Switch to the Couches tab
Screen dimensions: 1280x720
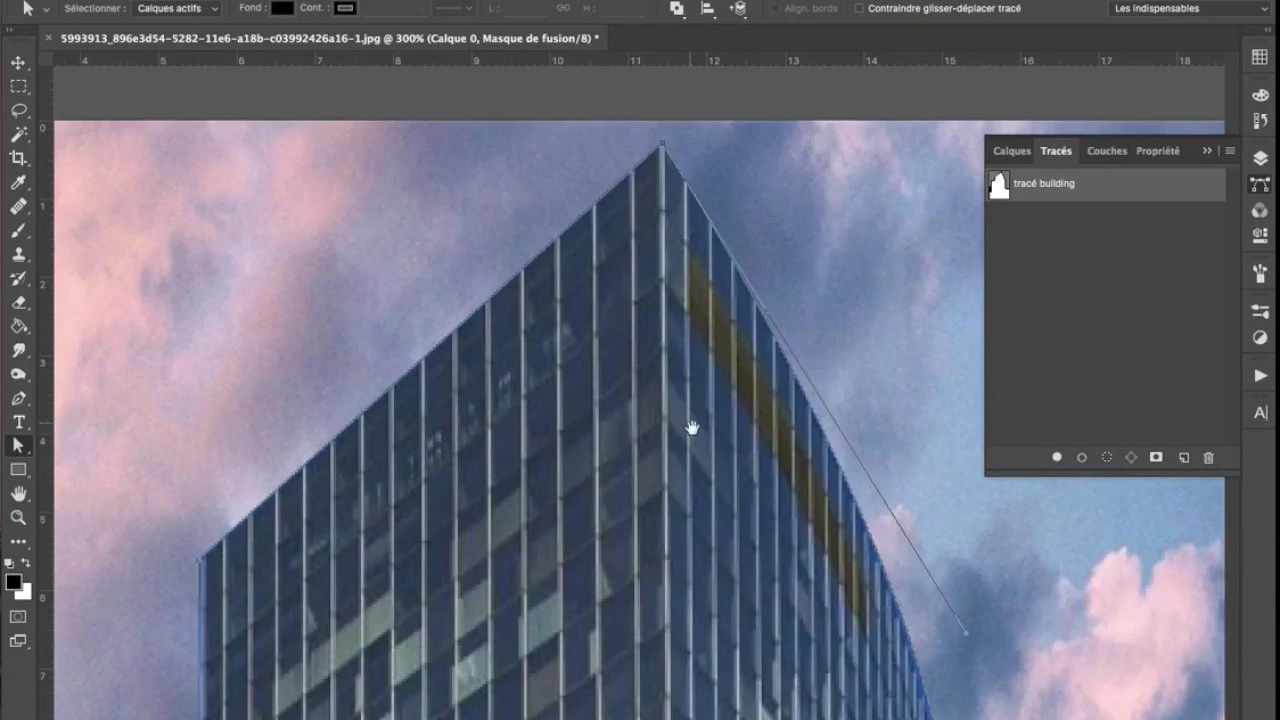[x=1107, y=151]
